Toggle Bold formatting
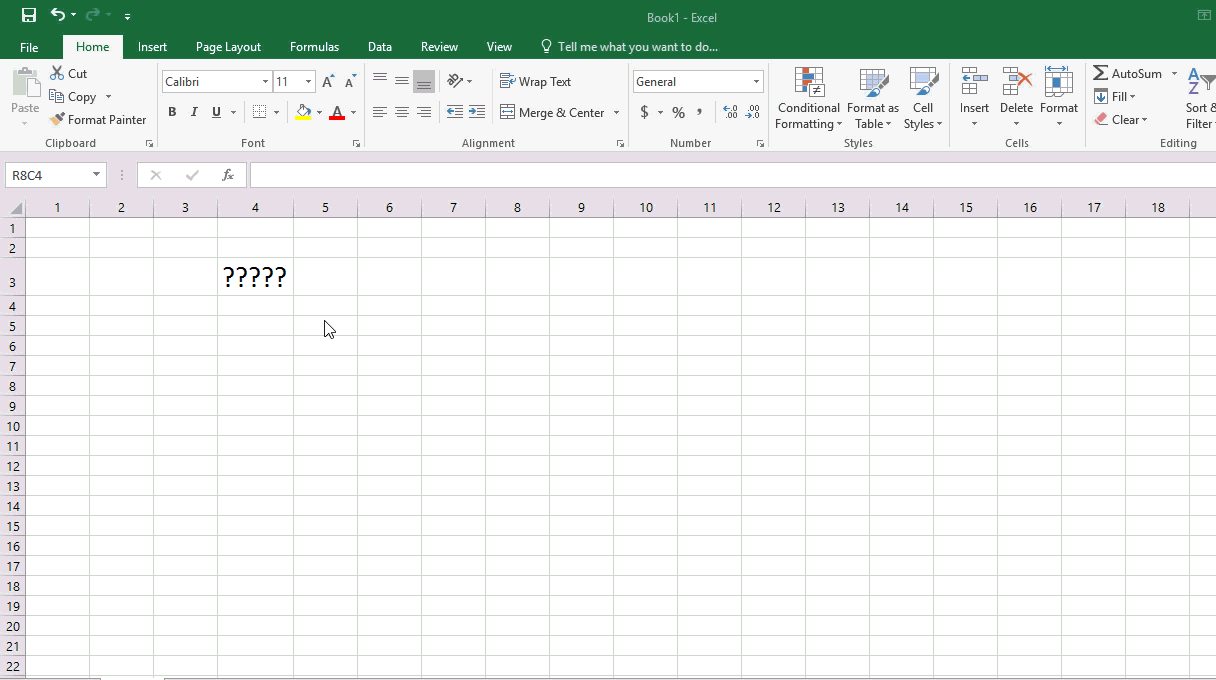This screenshot has width=1216, height=680. coord(172,112)
